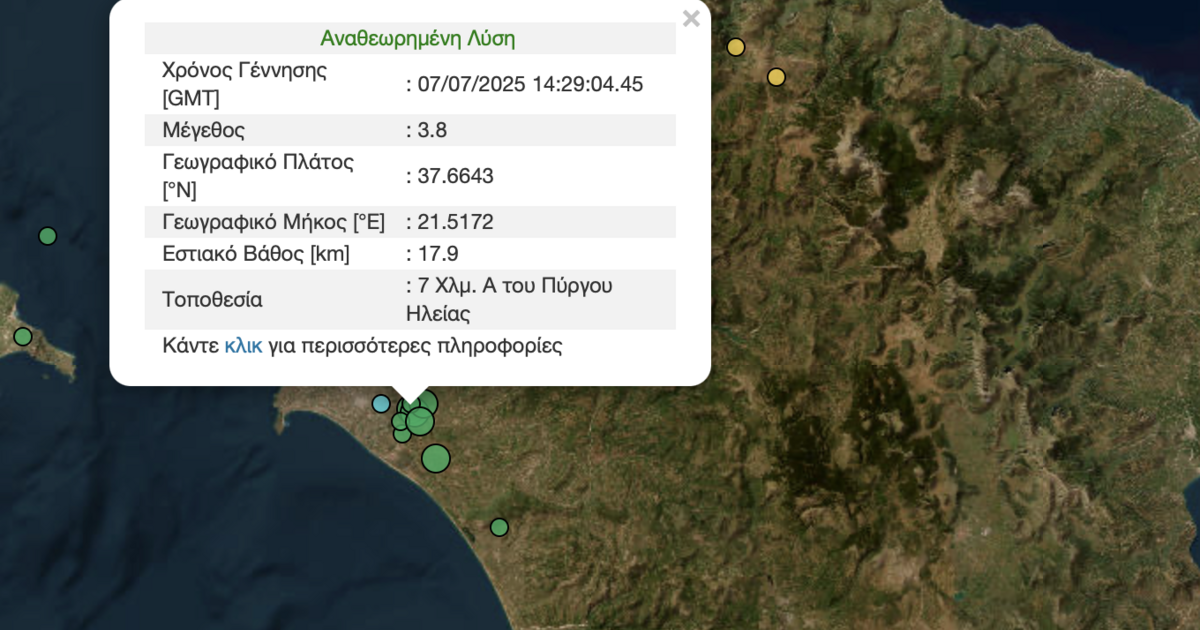1200x630 pixels.
Task: Open the 'κλικ' link for more information
Action: [243, 346]
